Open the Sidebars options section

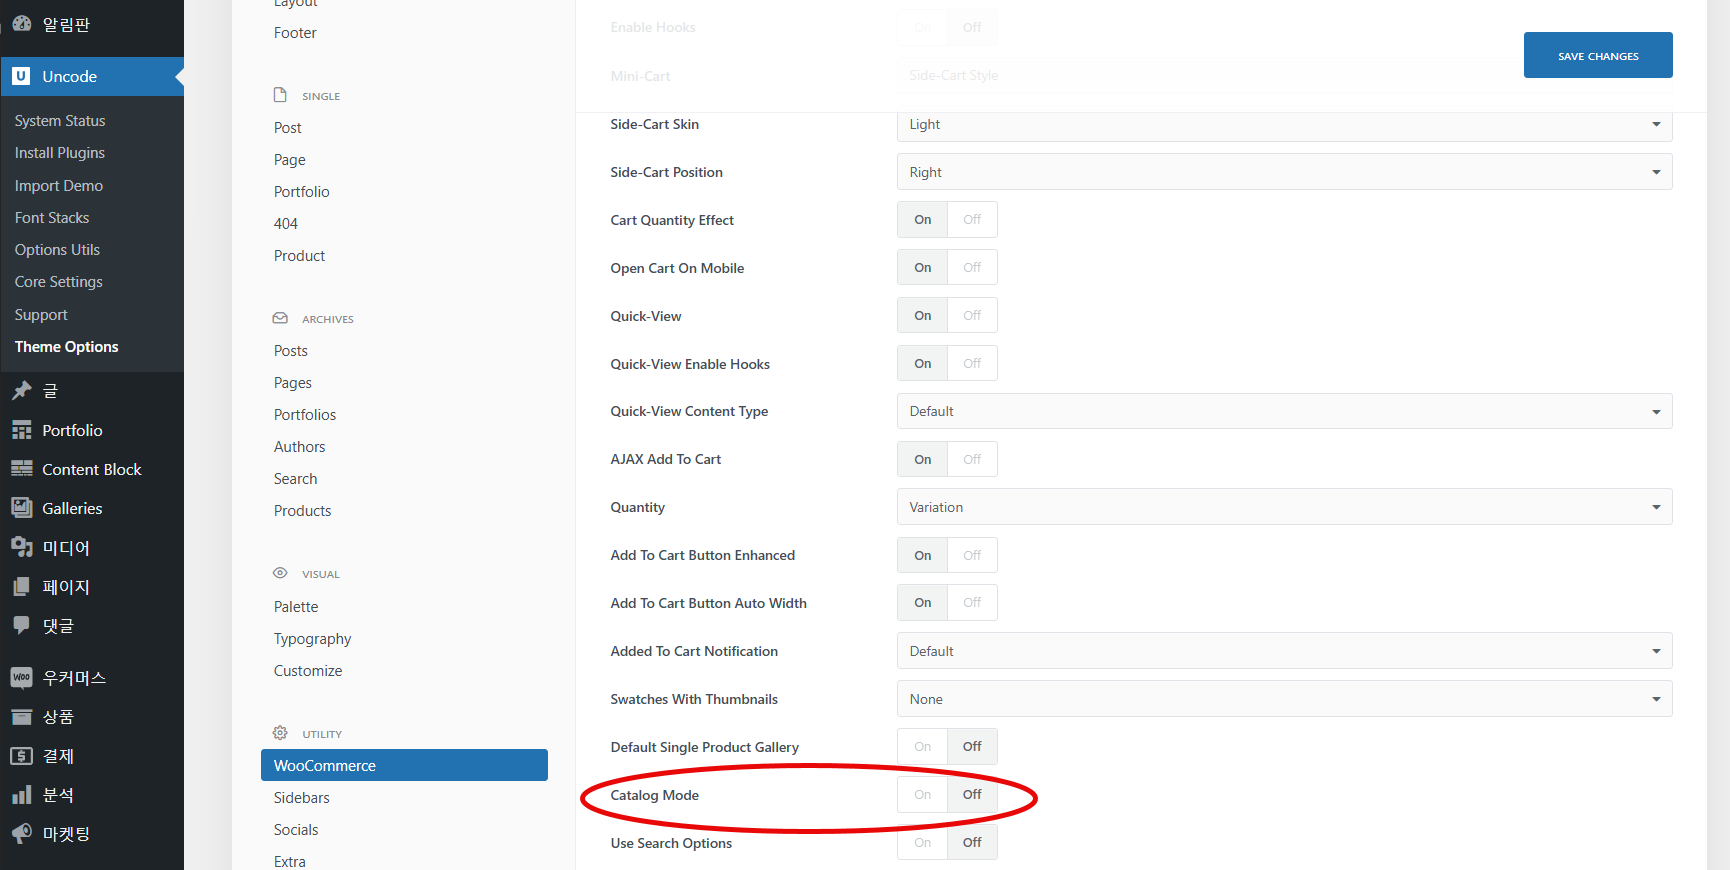pyautogui.click(x=302, y=798)
